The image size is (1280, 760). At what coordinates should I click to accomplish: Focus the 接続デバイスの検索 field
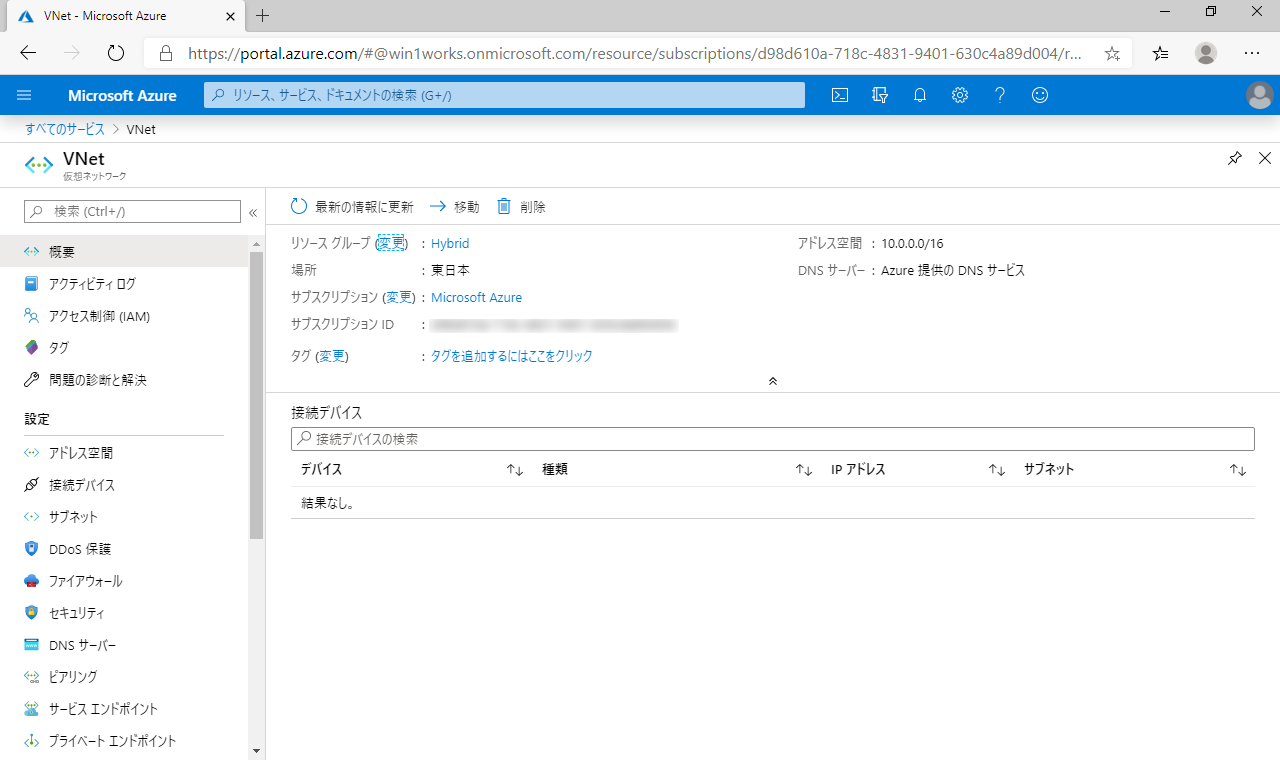772,439
